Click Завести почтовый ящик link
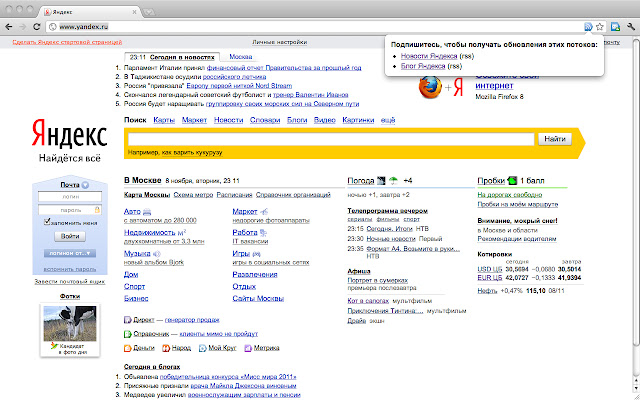The width and height of the screenshot is (640, 400). pos(70,282)
